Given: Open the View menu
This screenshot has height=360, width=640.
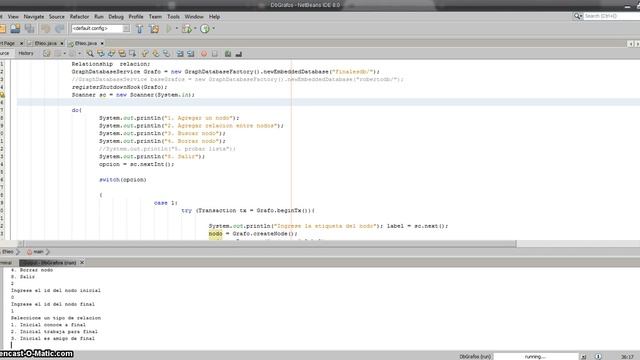Looking at the screenshot, I should 13,17.
